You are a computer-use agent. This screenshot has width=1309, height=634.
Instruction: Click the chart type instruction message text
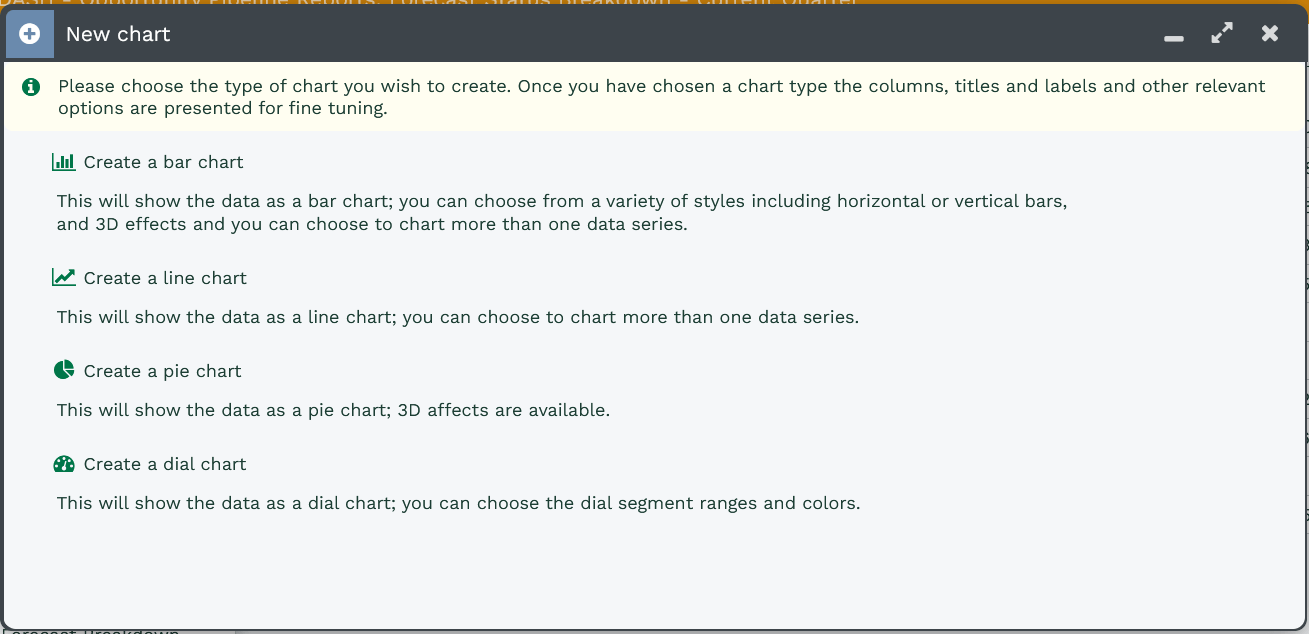click(660, 97)
